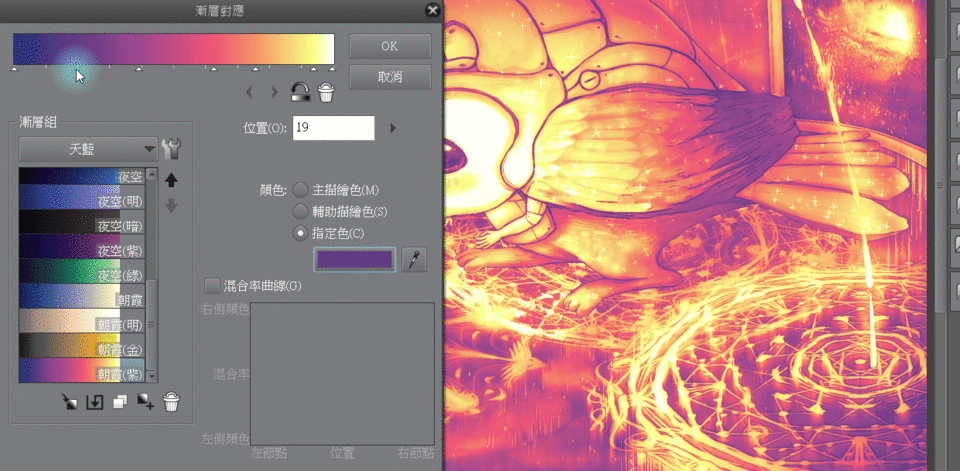Image resolution: width=960 pixels, height=471 pixels.
Task: Select the 夜空(綠) gradient preset
Action: (x=82, y=271)
